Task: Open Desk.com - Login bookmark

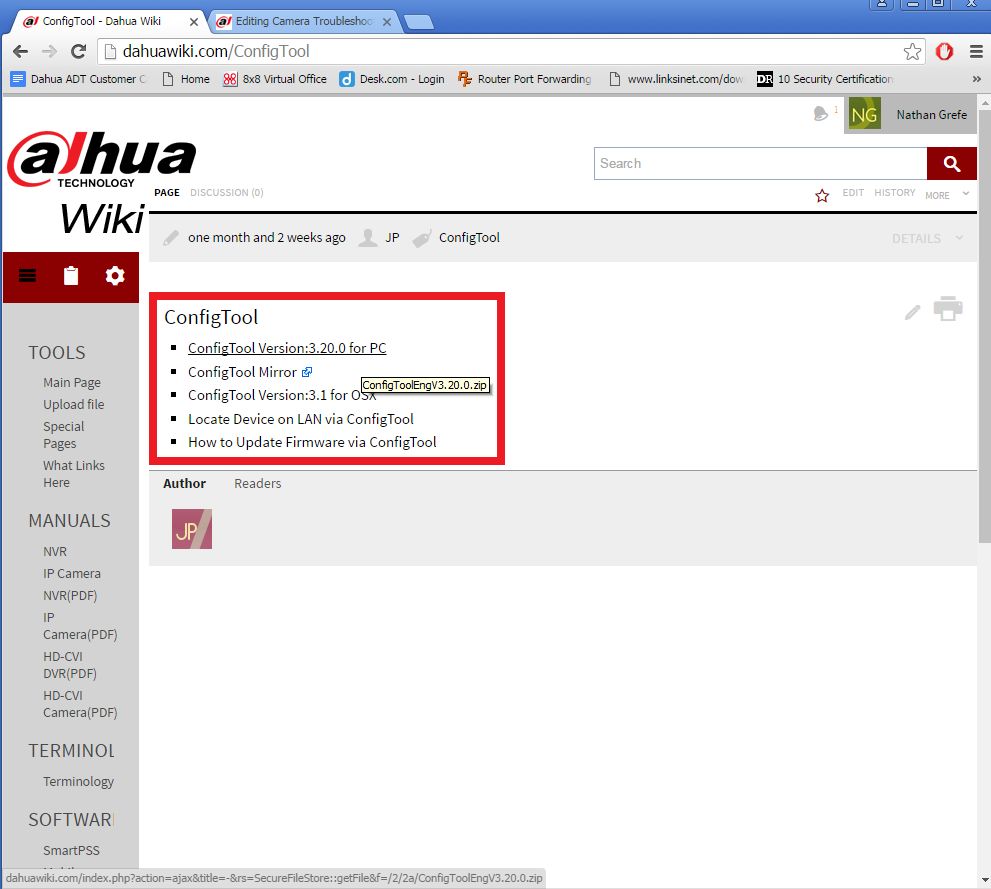Action: [x=392, y=79]
